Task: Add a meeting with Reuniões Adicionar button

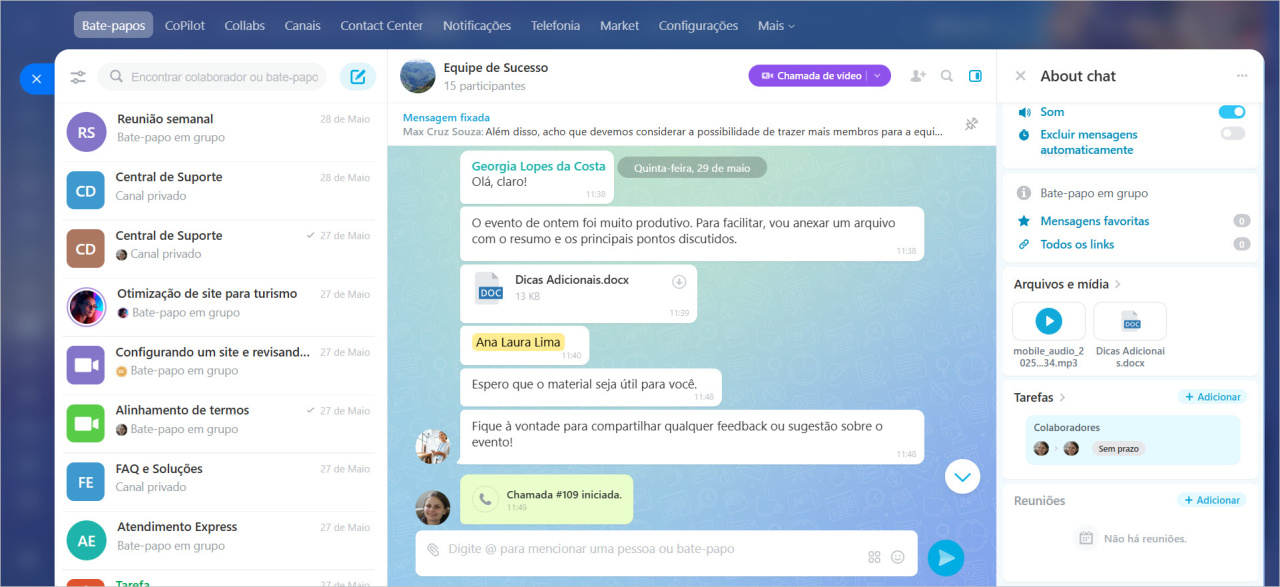Action: coord(1212,500)
